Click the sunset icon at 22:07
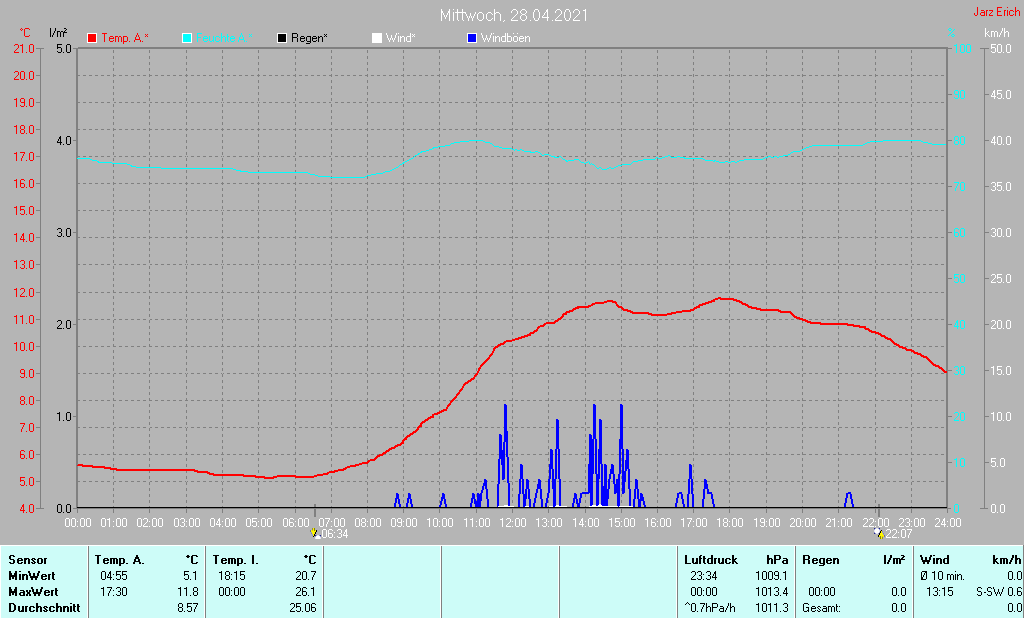 879,534
